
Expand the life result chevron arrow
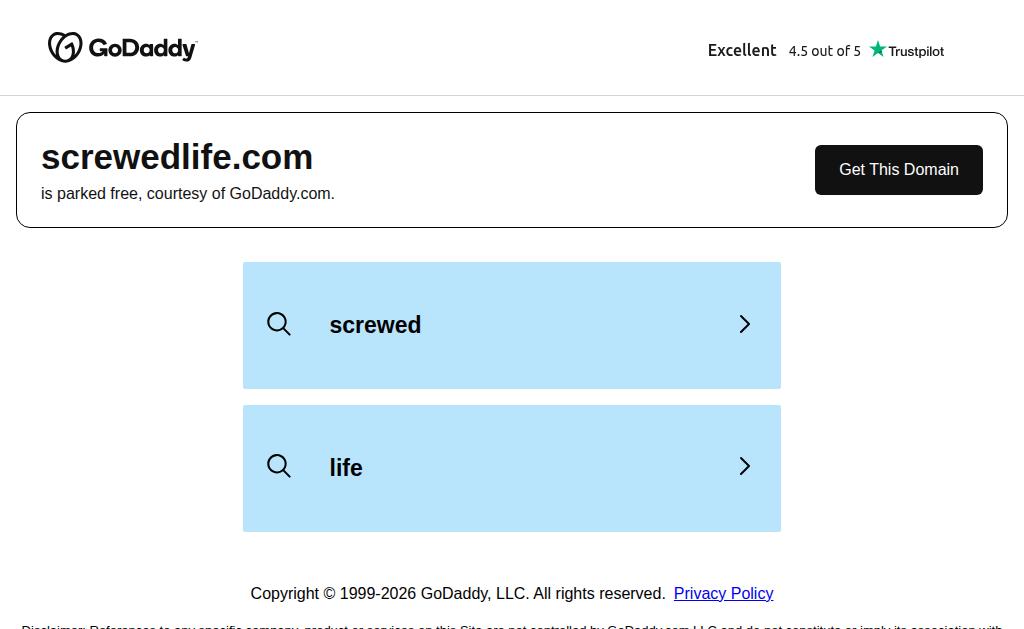coord(744,466)
